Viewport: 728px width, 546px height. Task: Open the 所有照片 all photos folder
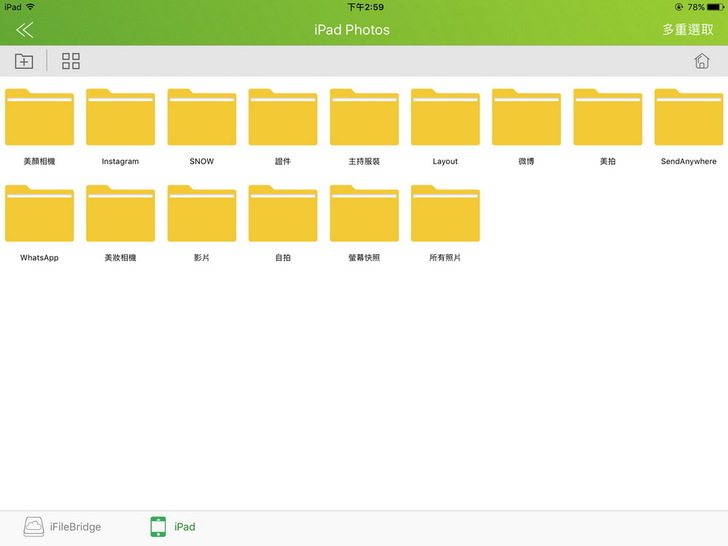coord(445,213)
